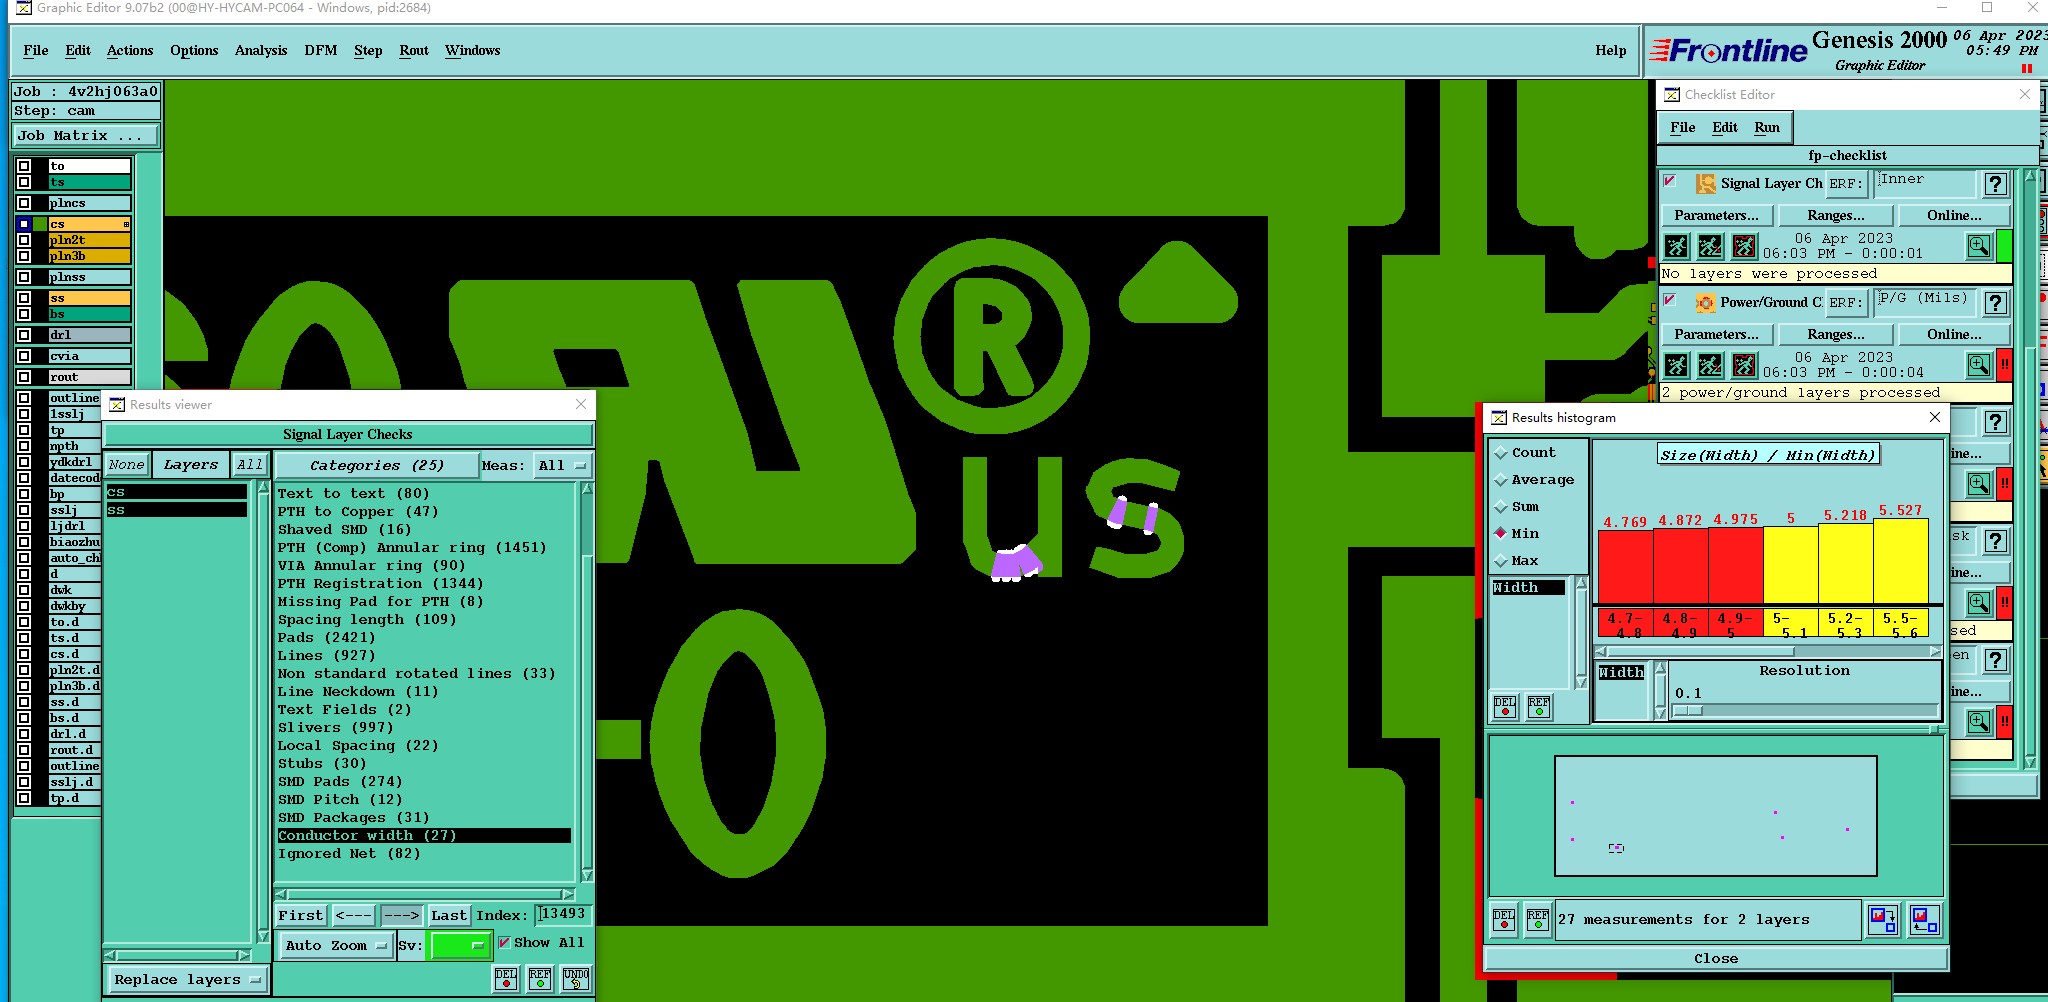Open DFM menu
The image size is (2048, 1002).
coord(320,51)
